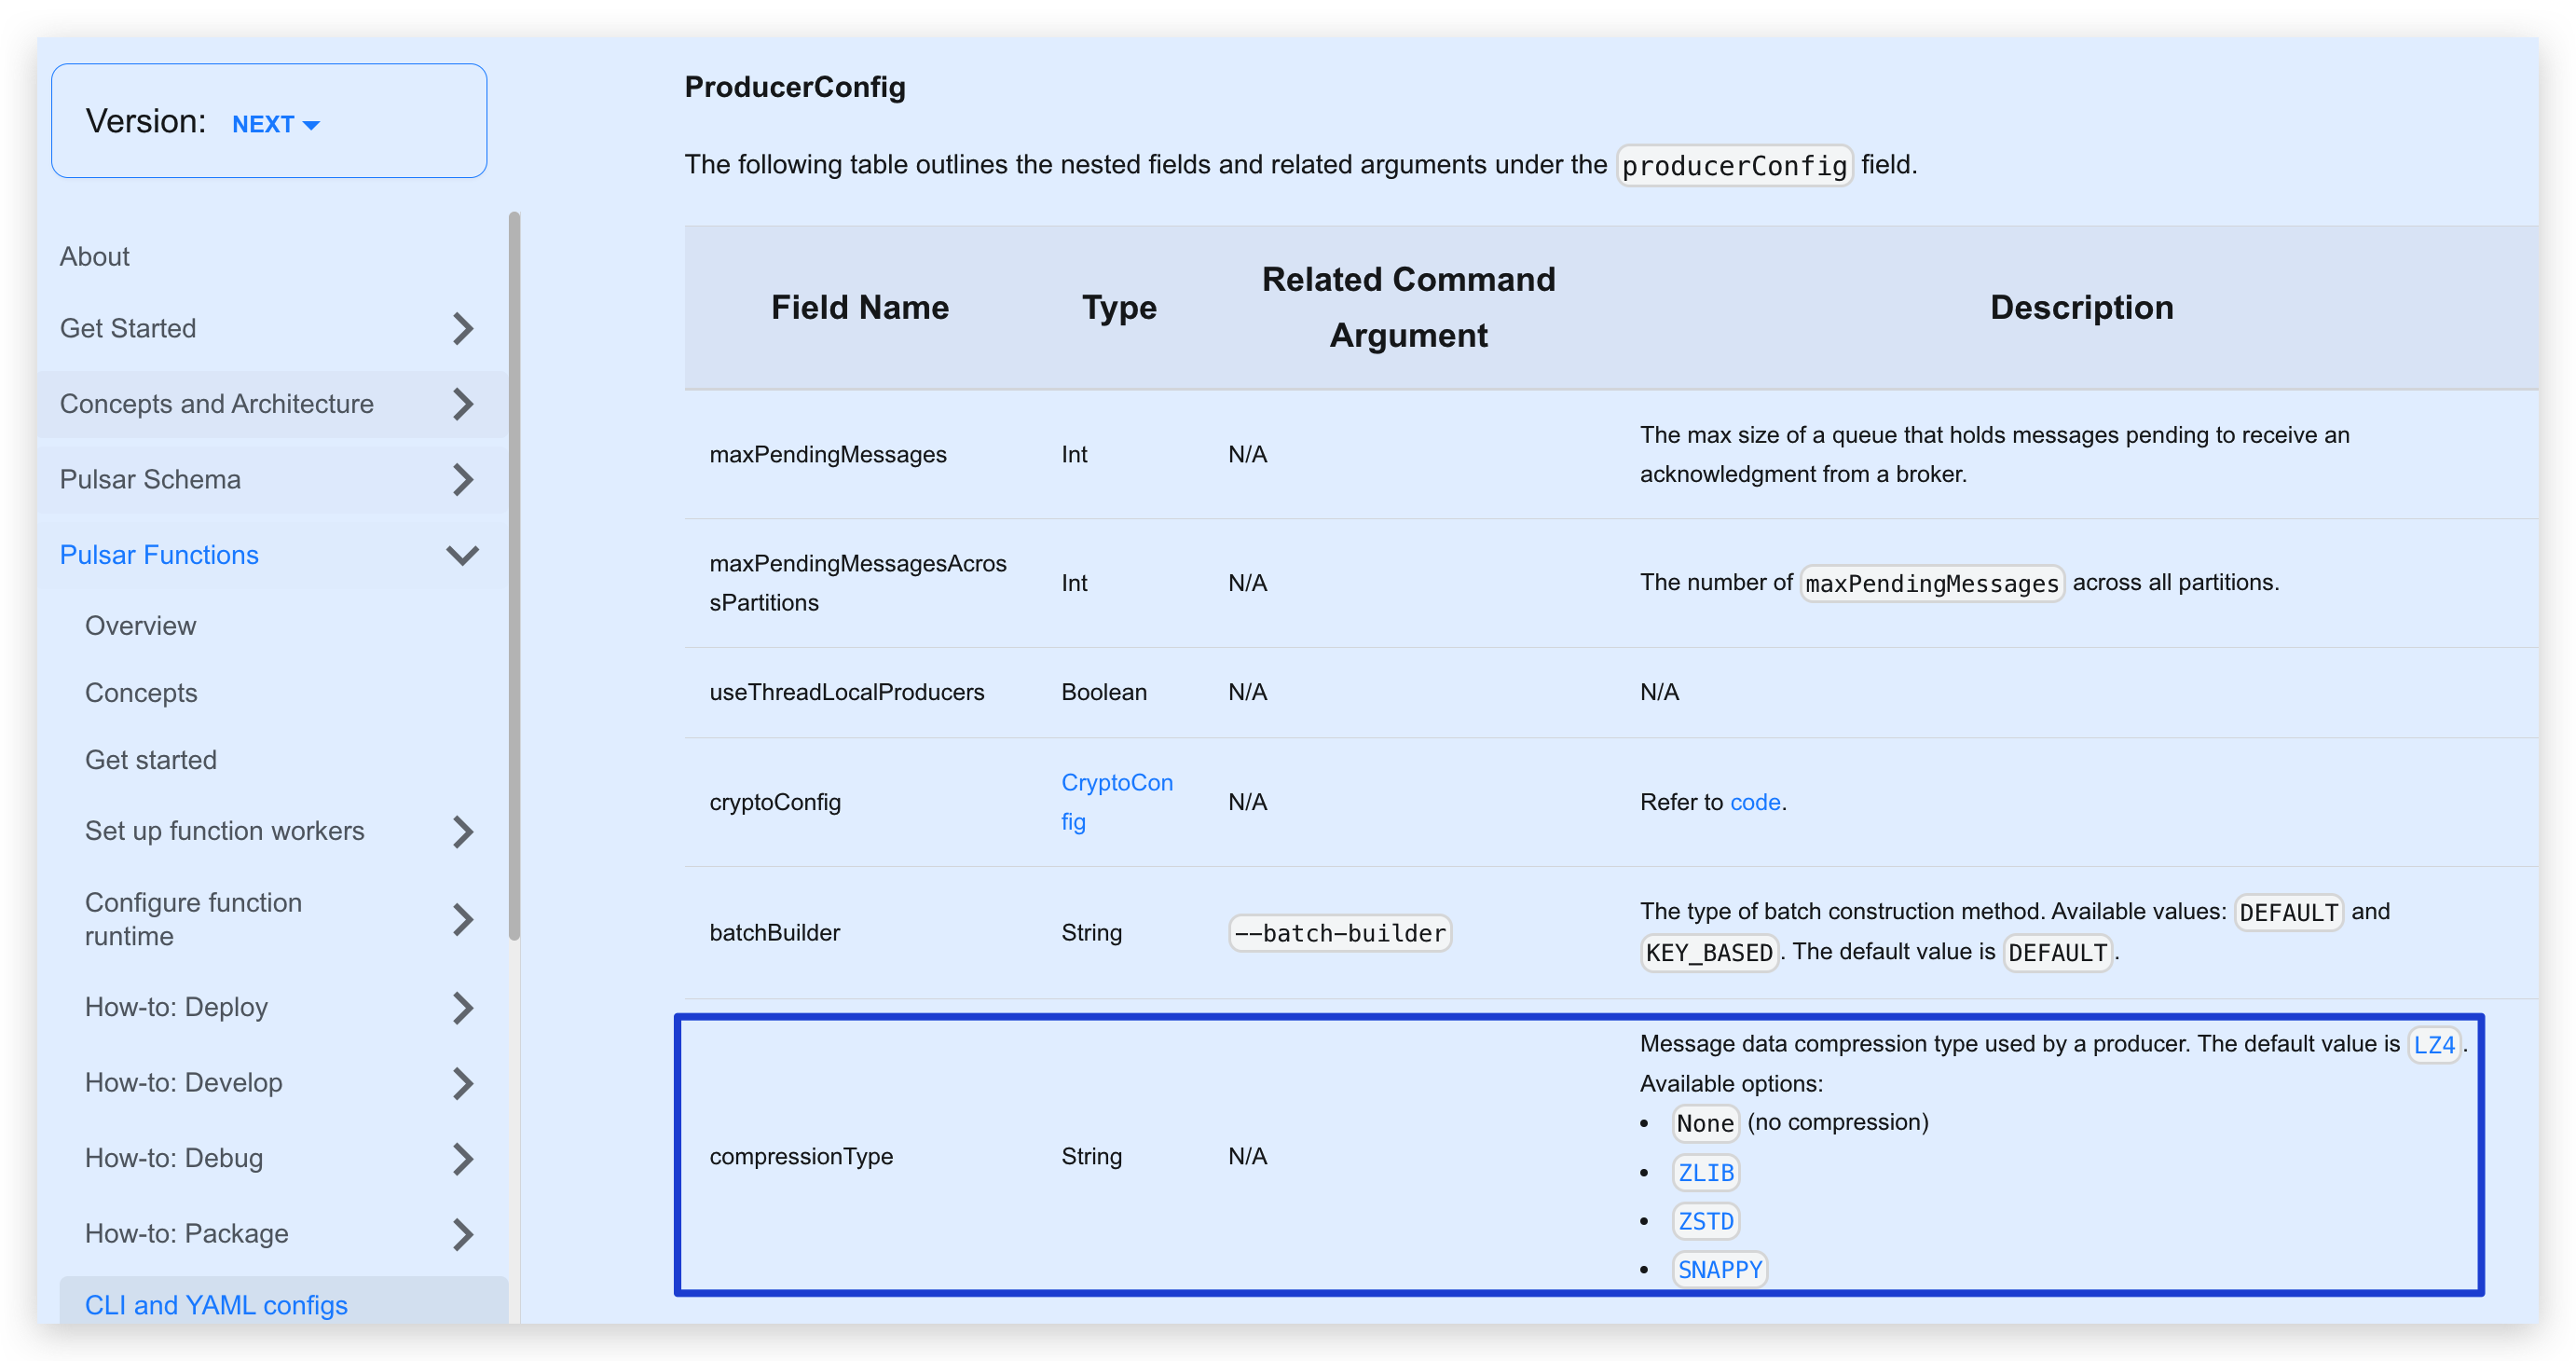Open the SNAPPY compression link
The image size is (2576, 1361).
[x=1720, y=1269]
